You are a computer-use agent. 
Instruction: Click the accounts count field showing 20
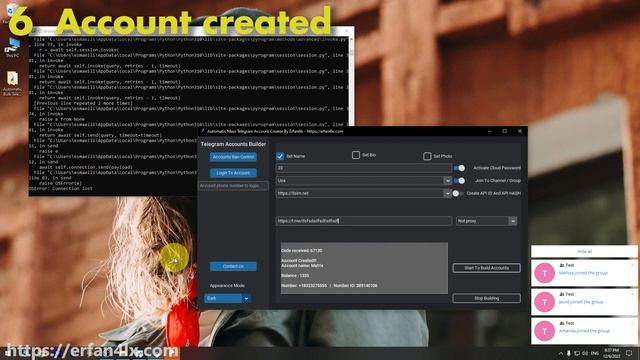click(364, 168)
